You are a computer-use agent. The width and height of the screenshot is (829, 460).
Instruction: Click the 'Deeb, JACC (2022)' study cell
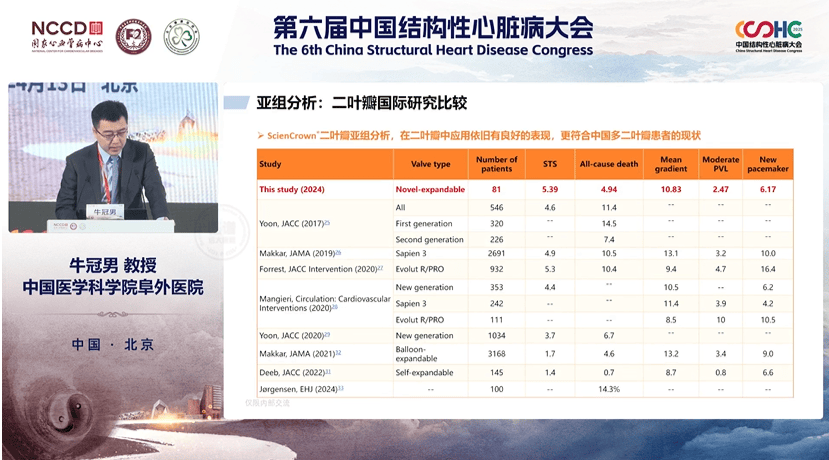[295, 373]
